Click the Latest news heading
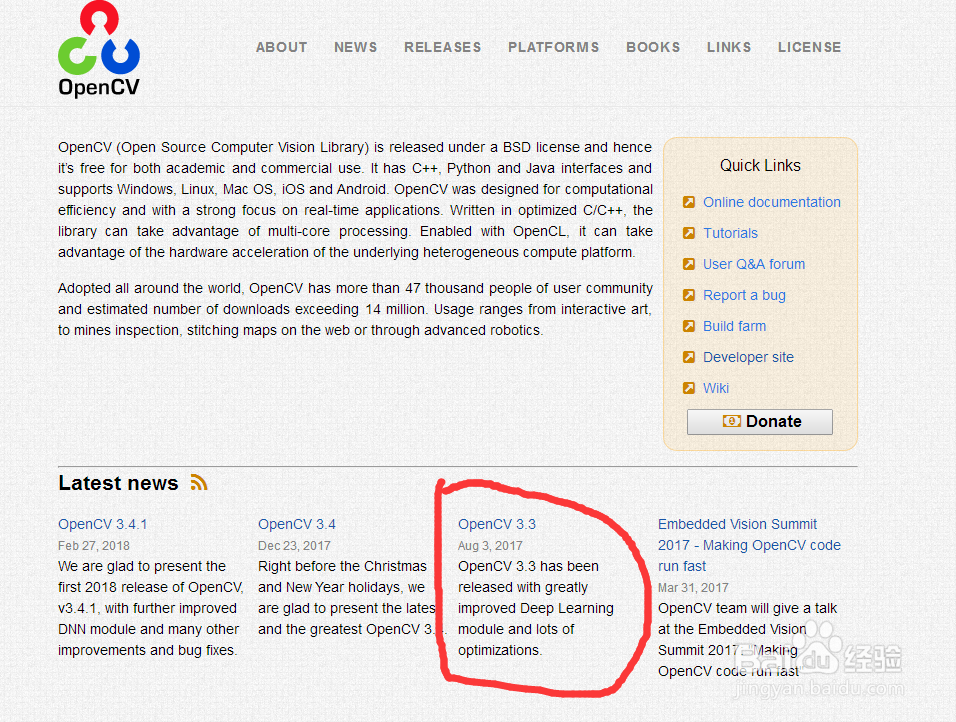 [x=118, y=483]
